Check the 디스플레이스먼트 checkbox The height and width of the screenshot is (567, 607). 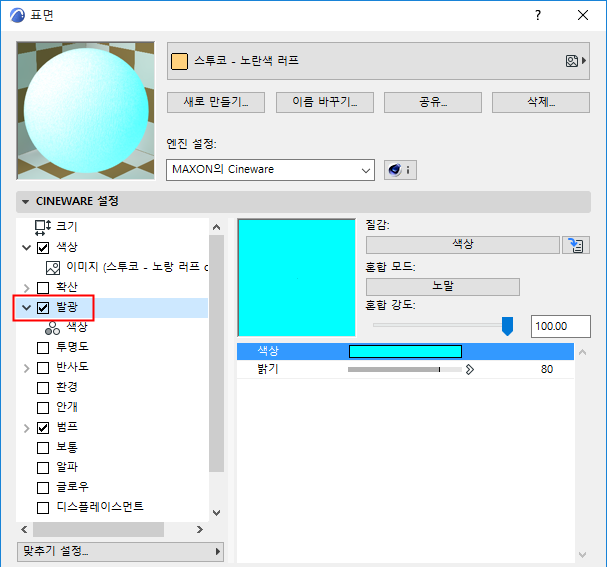[x=43, y=508]
